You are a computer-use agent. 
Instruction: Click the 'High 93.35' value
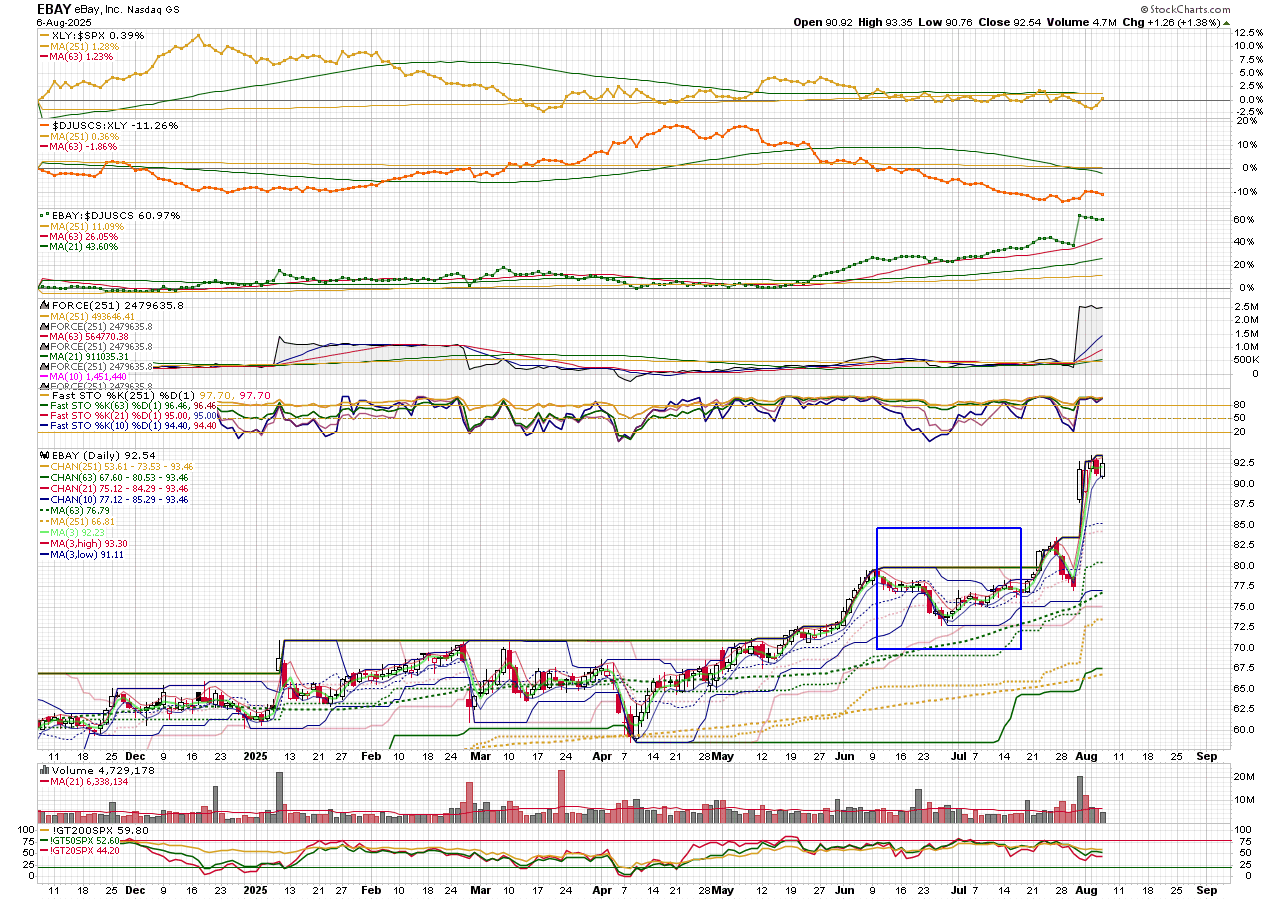(887, 22)
